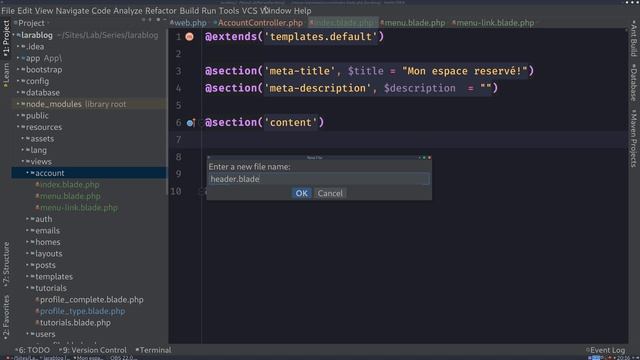Viewport: 640px width, 360px height.
Task: Collapse the resources folder
Action: coord(18,127)
